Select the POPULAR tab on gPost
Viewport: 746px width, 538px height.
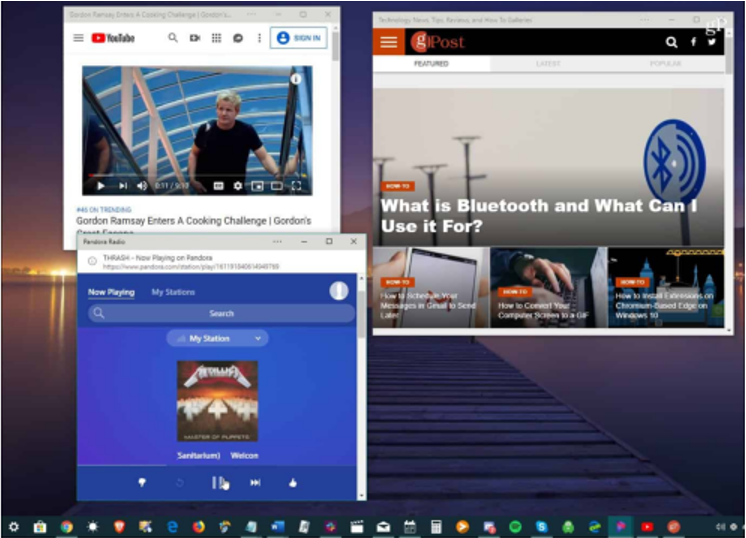coord(665,64)
